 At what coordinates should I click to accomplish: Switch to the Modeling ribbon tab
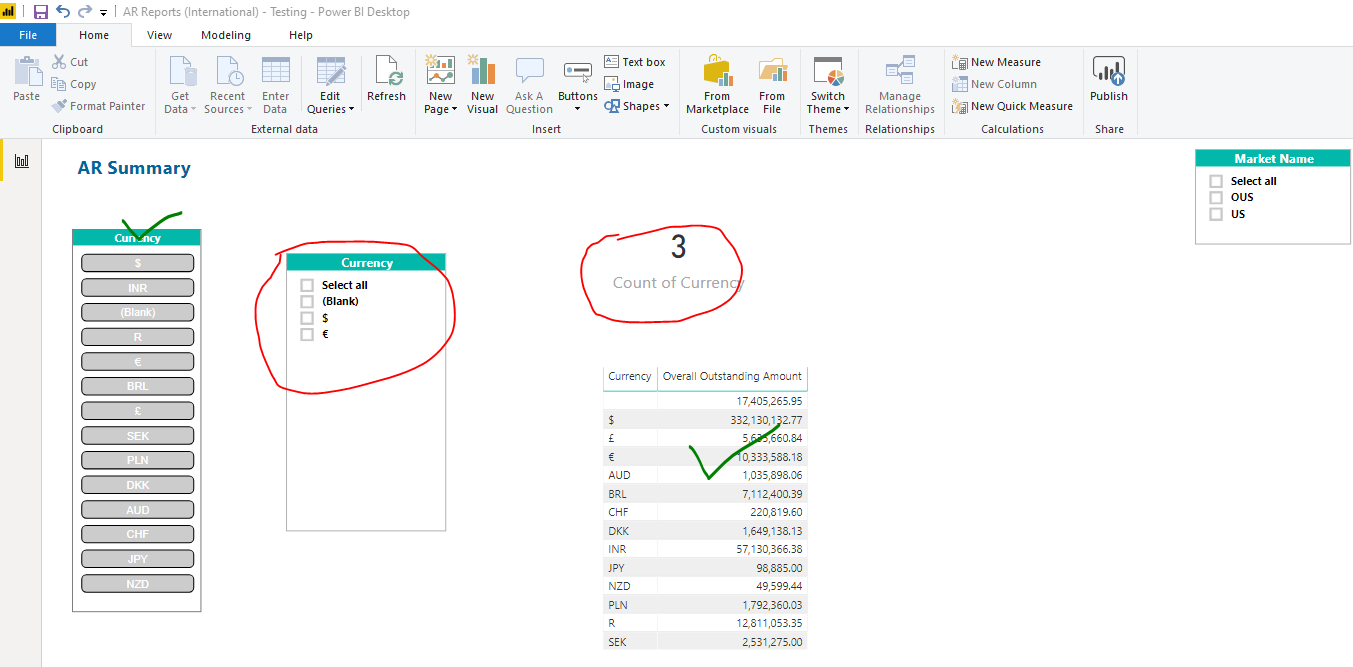[226, 35]
